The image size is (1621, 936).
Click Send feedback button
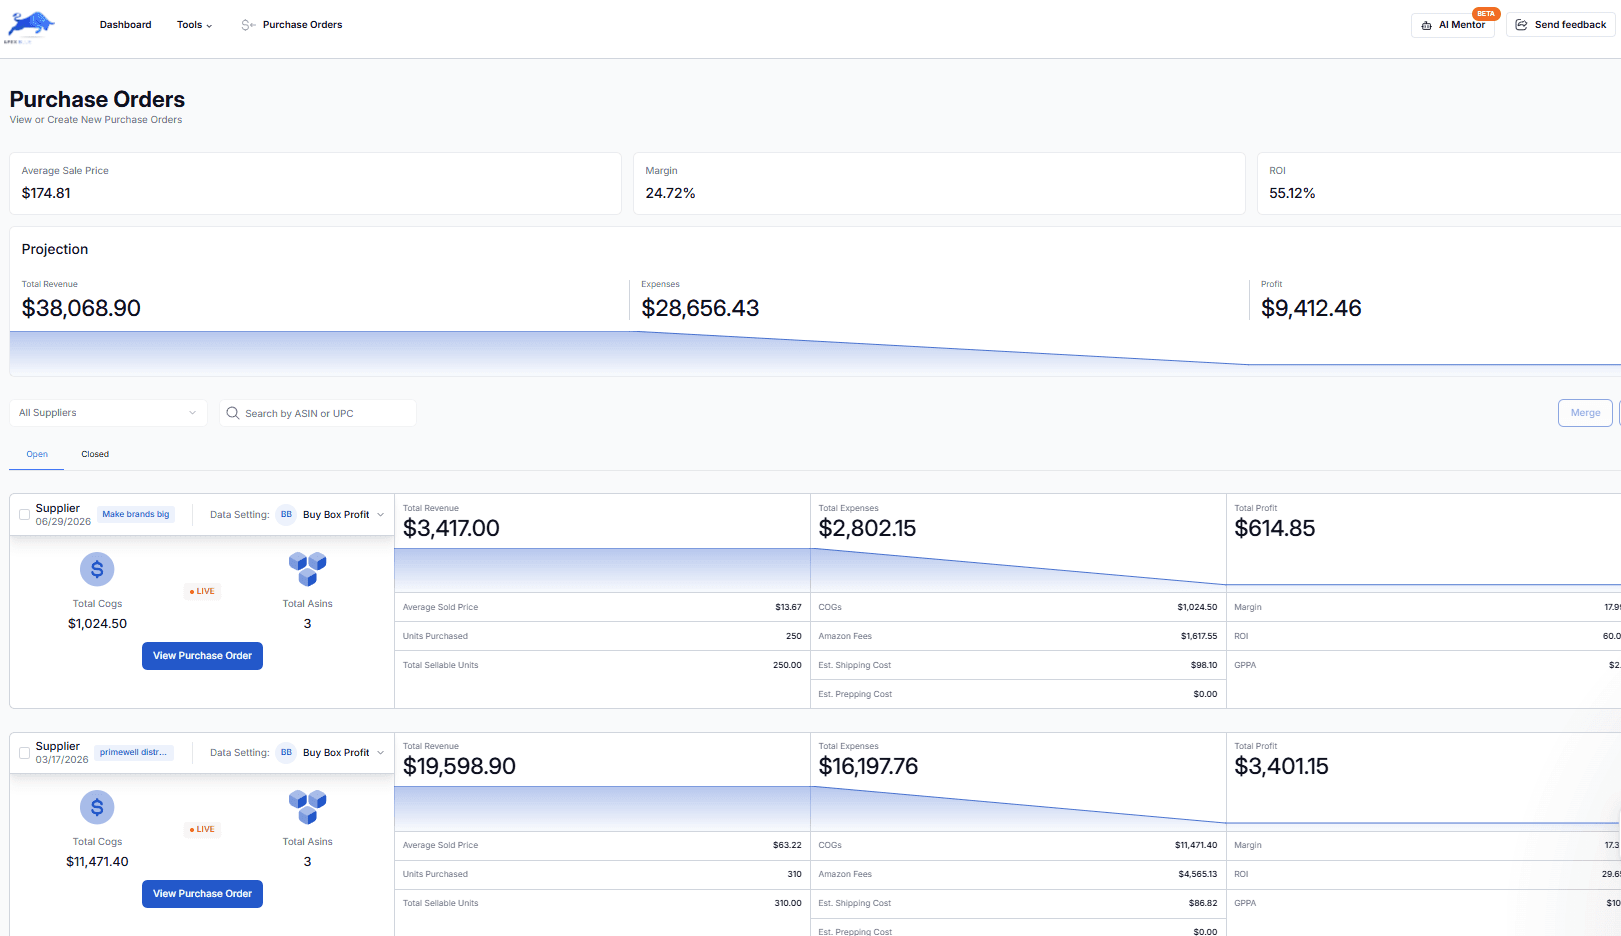coord(1561,25)
